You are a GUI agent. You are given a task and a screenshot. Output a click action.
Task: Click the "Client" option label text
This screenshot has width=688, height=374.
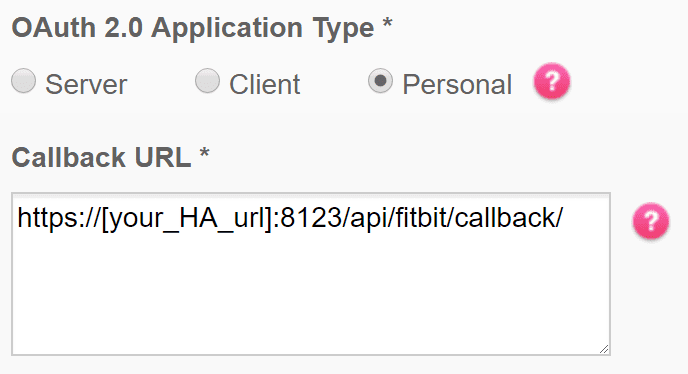coord(265,84)
